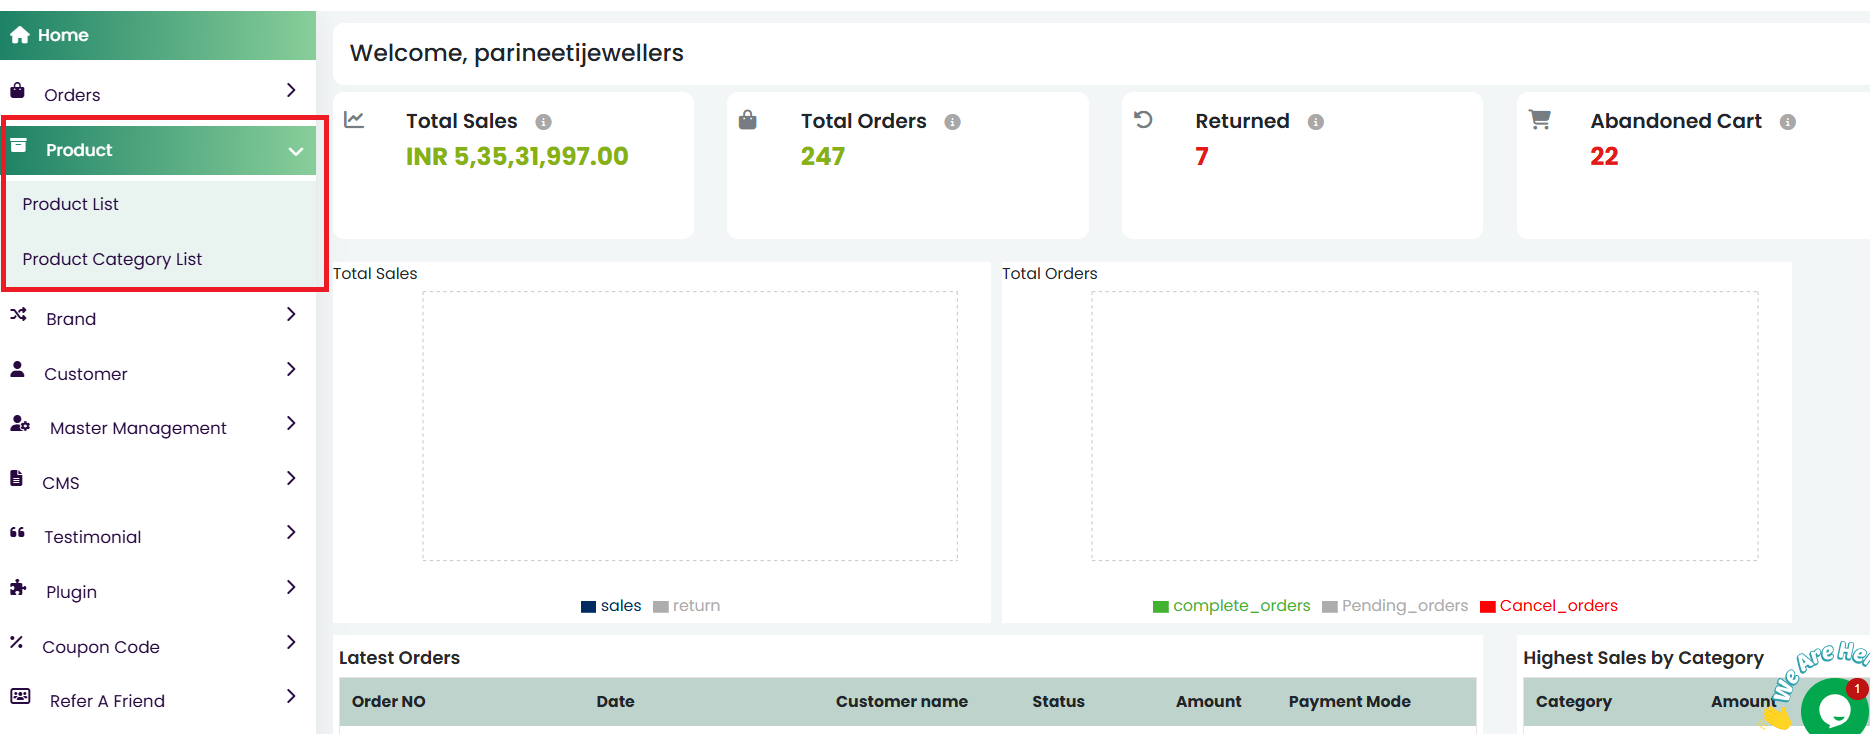Click the Home icon in sidebar
The width and height of the screenshot is (1870, 734).
tap(19, 35)
